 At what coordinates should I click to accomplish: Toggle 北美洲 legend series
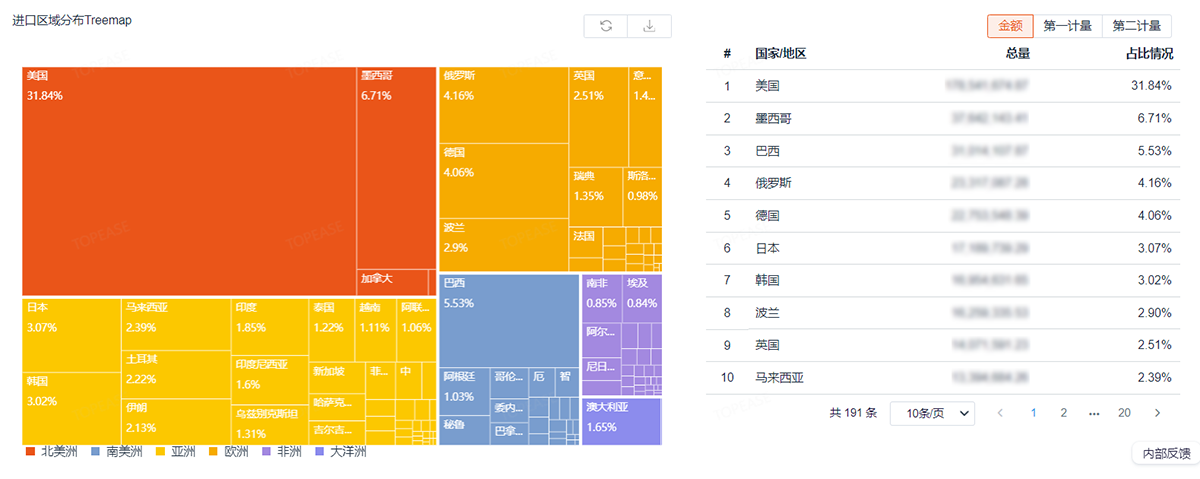pyautogui.click(x=51, y=453)
